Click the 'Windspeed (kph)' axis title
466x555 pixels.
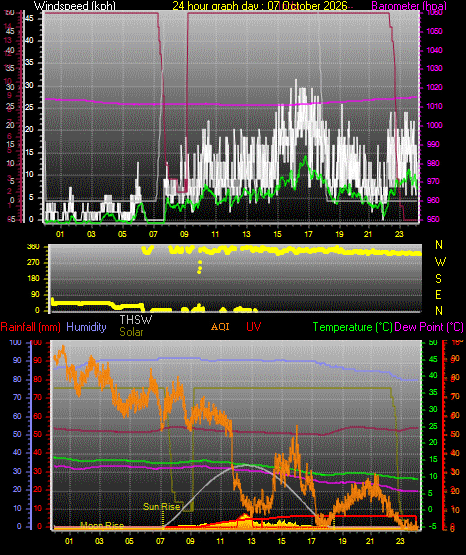pos(74,6)
